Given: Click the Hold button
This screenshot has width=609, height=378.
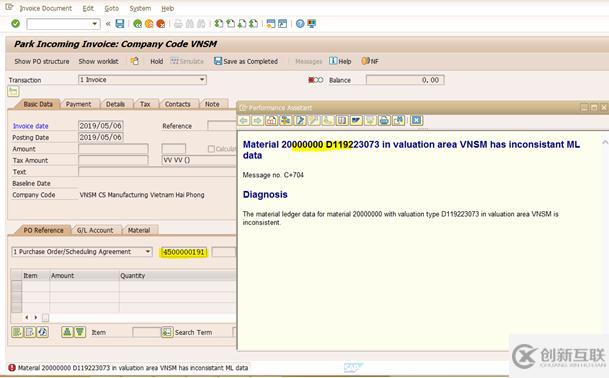Looking at the screenshot, I should (x=157, y=61).
